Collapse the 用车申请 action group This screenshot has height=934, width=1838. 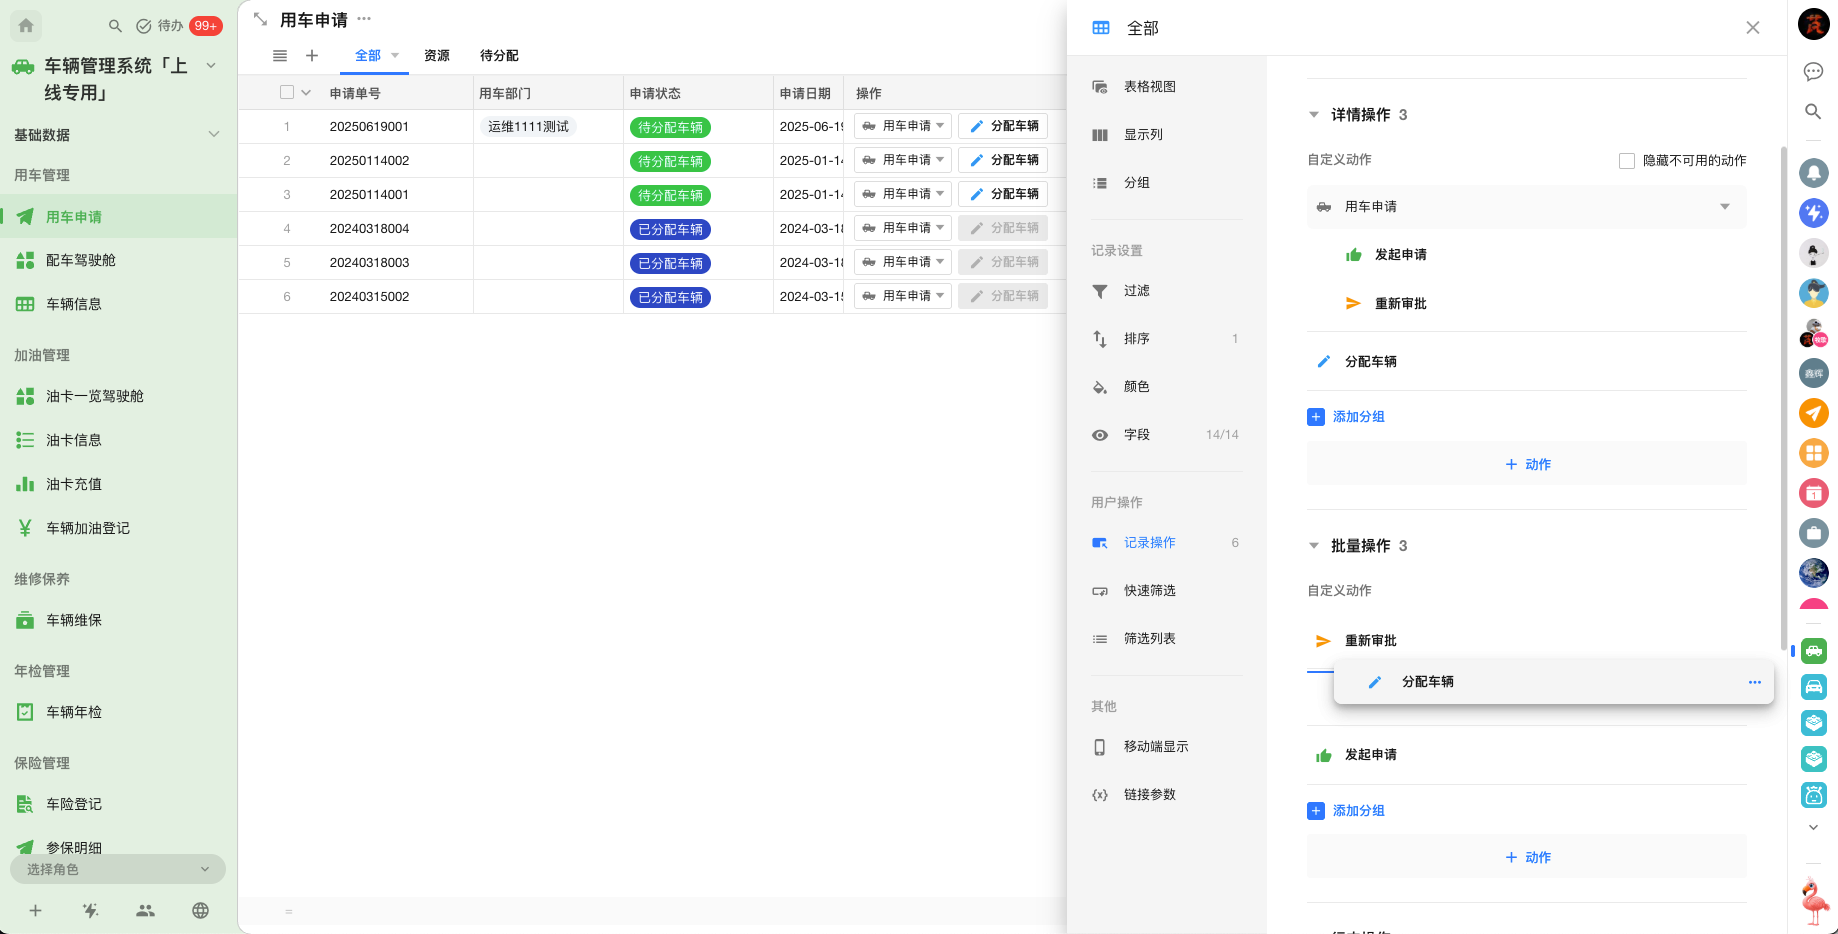click(x=1725, y=207)
